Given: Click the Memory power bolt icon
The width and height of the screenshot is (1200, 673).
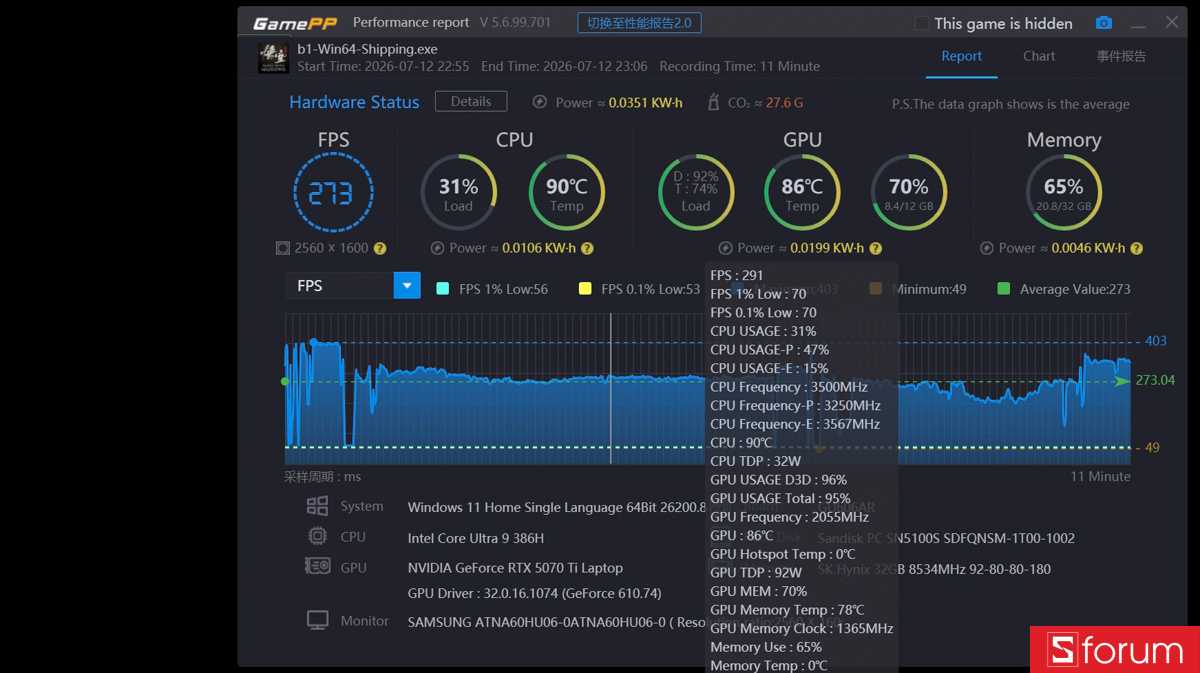Looking at the screenshot, I should coord(987,248).
